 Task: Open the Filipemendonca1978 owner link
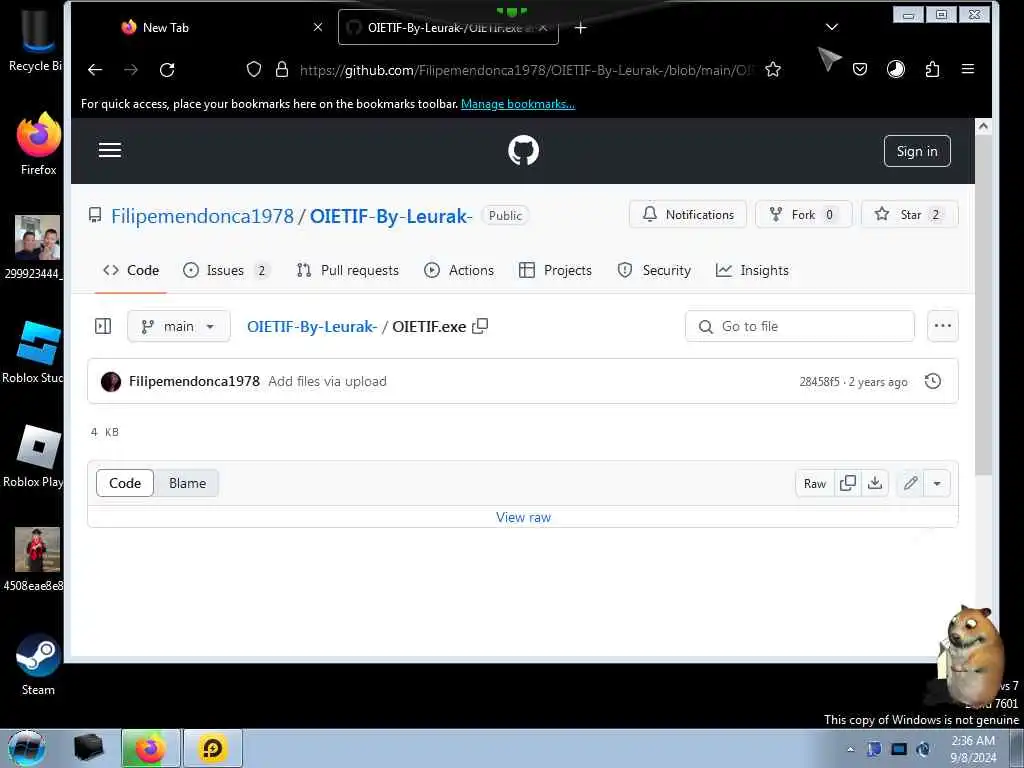click(202, 216)
